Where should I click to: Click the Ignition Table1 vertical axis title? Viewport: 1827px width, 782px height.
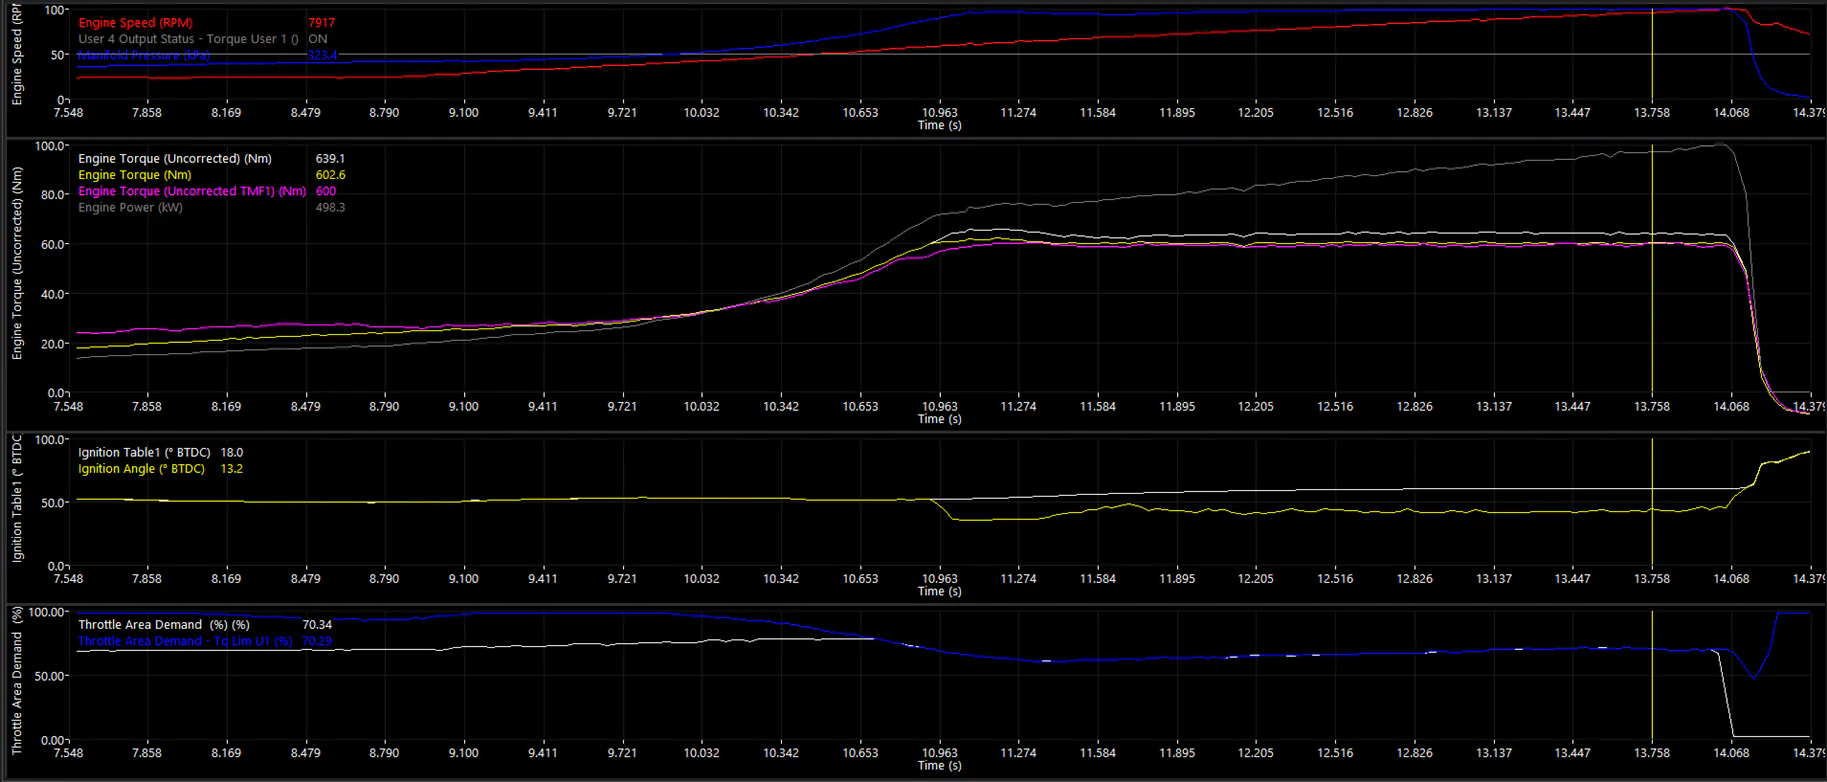[17, 497]
